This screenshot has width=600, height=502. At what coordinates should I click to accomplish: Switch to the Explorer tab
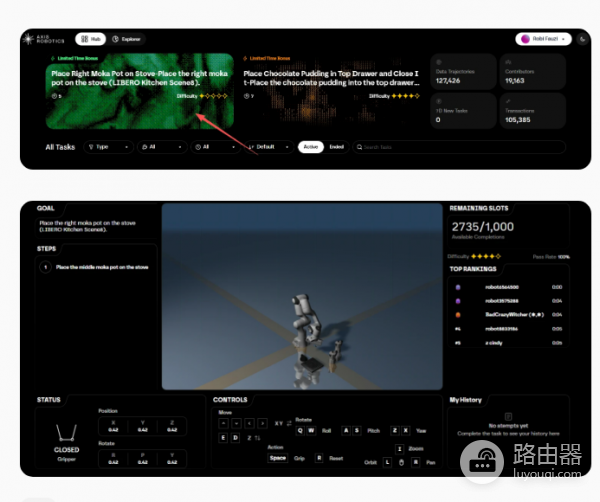pyautogui.click(x=128, y=39)
